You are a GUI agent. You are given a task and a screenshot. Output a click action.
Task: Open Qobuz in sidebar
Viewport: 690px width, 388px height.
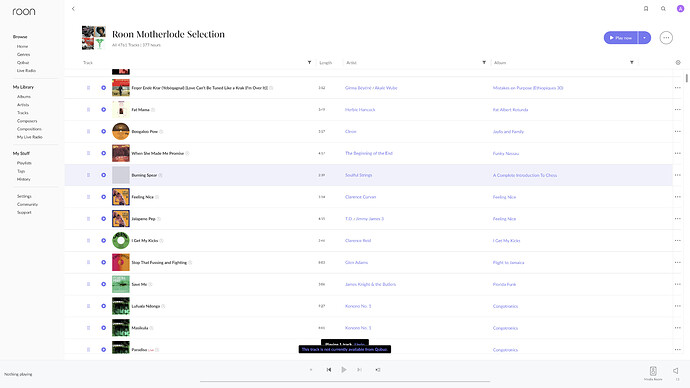coord(23,62)
